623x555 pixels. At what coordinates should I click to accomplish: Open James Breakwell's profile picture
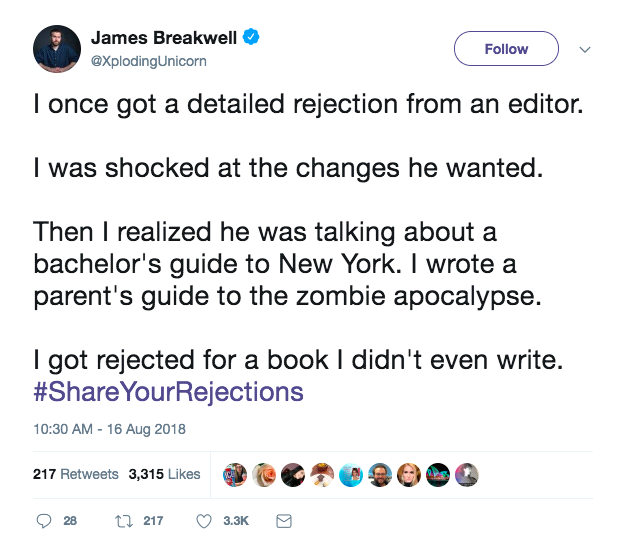[56, 49]
